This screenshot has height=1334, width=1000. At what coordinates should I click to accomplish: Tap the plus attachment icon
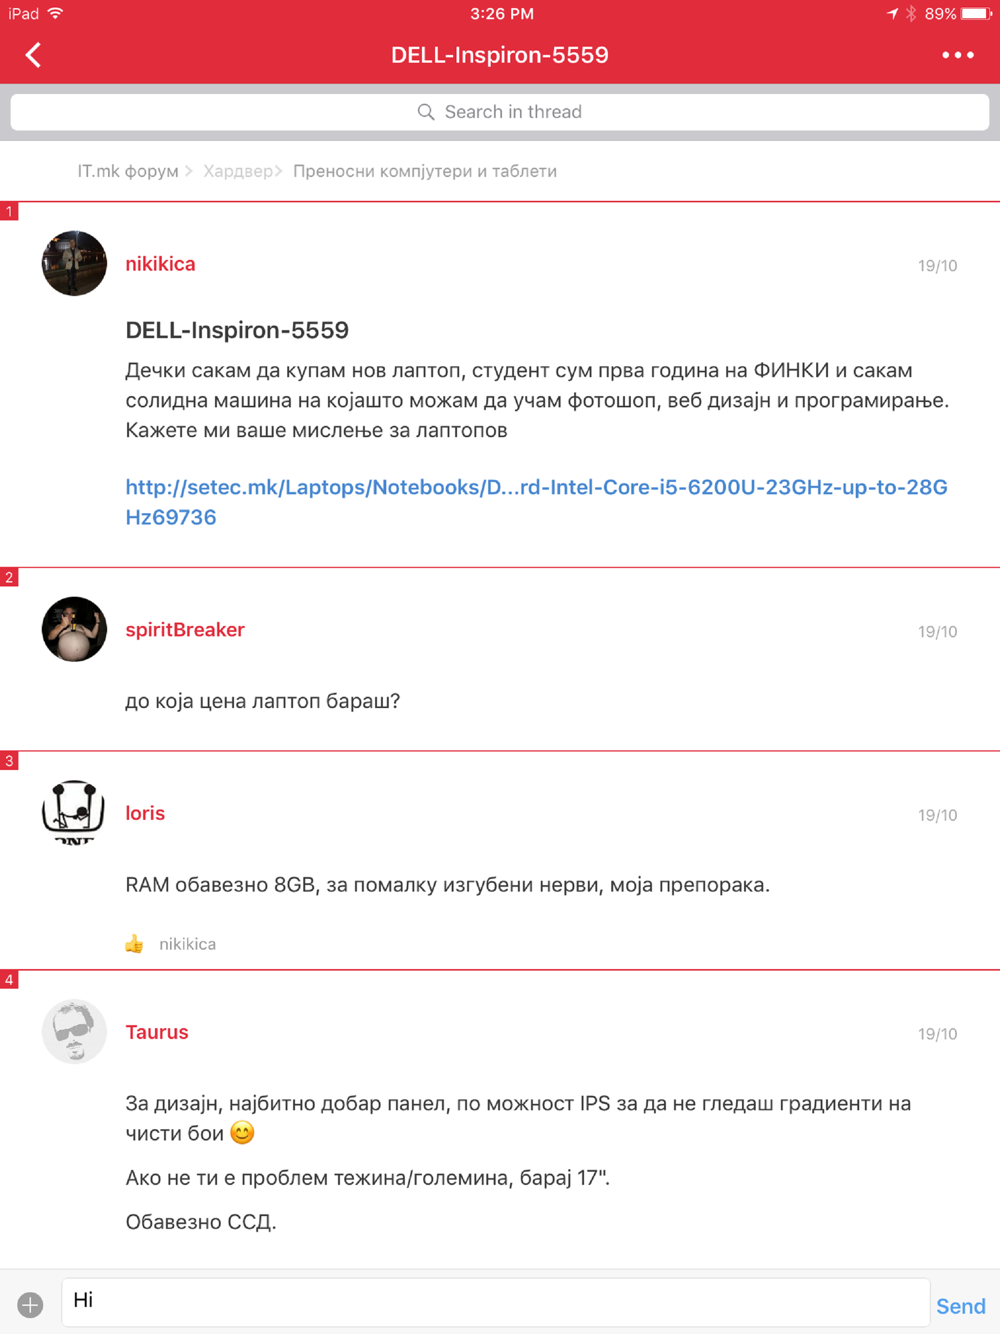point(30,1305)
